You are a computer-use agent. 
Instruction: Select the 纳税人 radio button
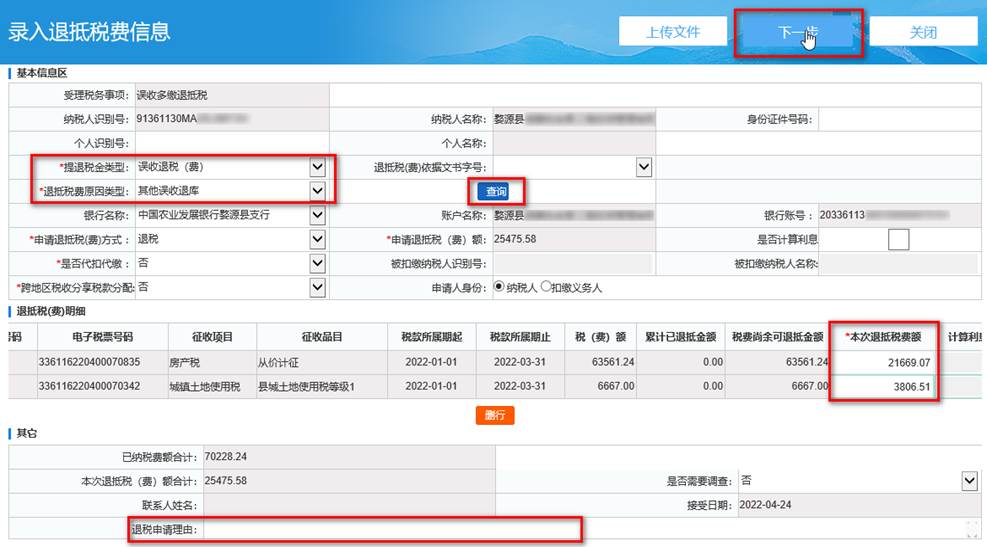(500, 287)
